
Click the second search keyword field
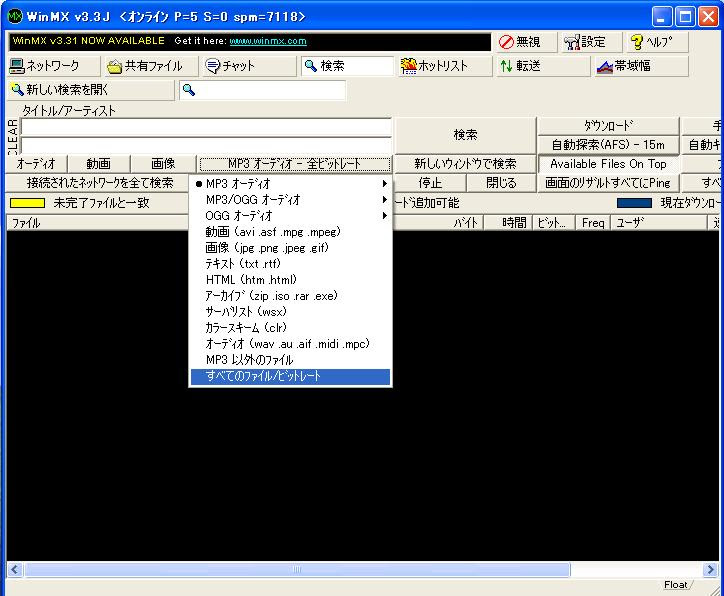point(206,145)
